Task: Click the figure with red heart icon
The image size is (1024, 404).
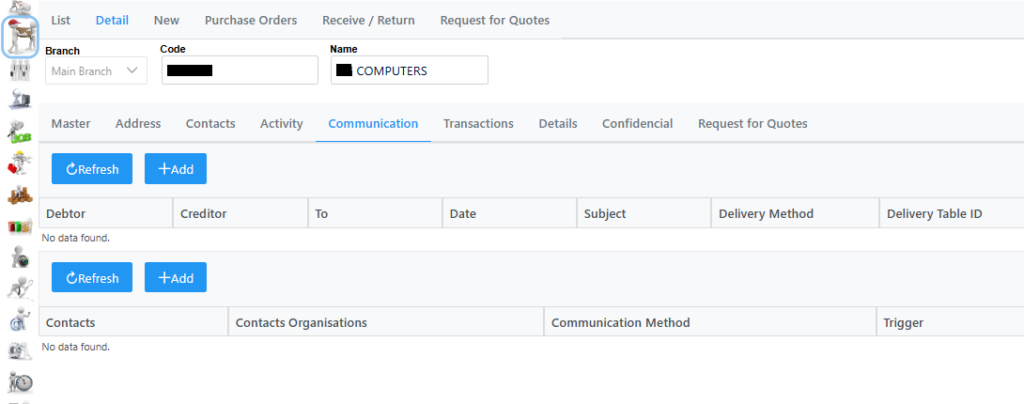Action: 19,163
